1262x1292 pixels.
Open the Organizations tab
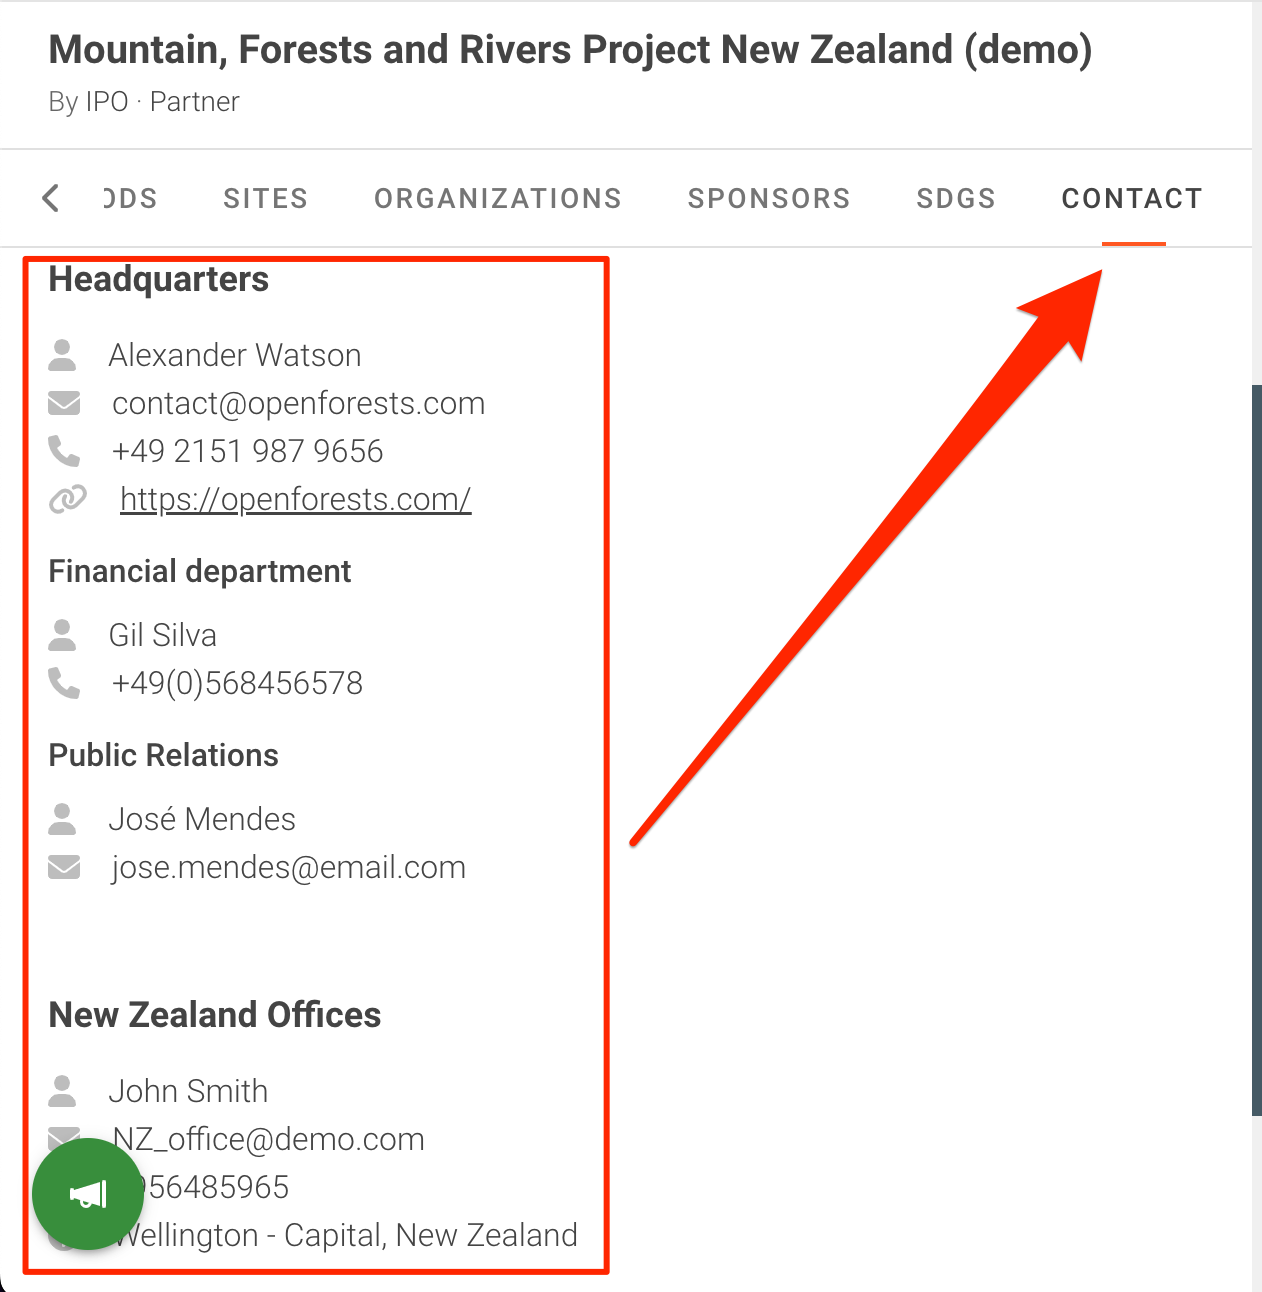(x=498, y=198)
